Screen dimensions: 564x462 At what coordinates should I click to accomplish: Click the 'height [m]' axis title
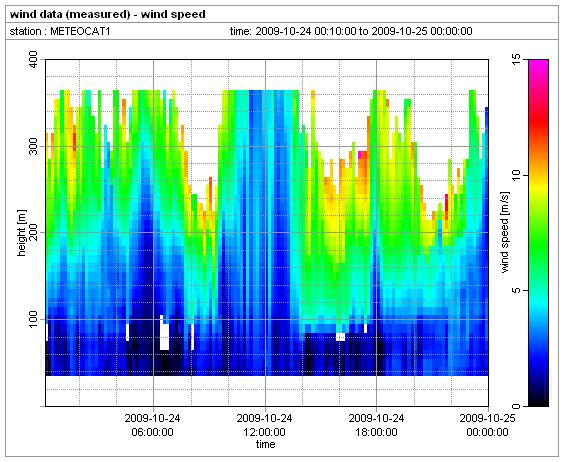point(22,233)
